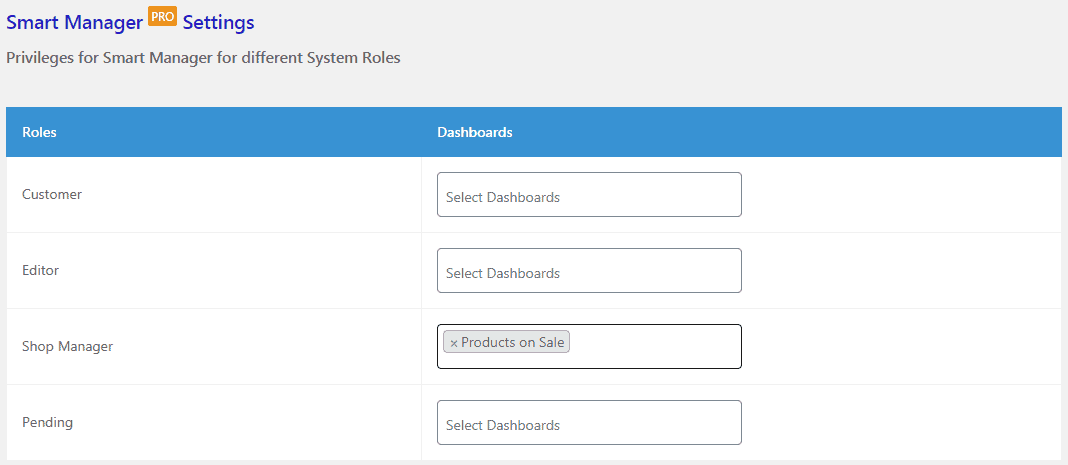Image resolution: width=1068 pixels, height=465 pixels.
Task: Click the orange PRO badge
Action: pyautogui.click(x=162, y=16)
